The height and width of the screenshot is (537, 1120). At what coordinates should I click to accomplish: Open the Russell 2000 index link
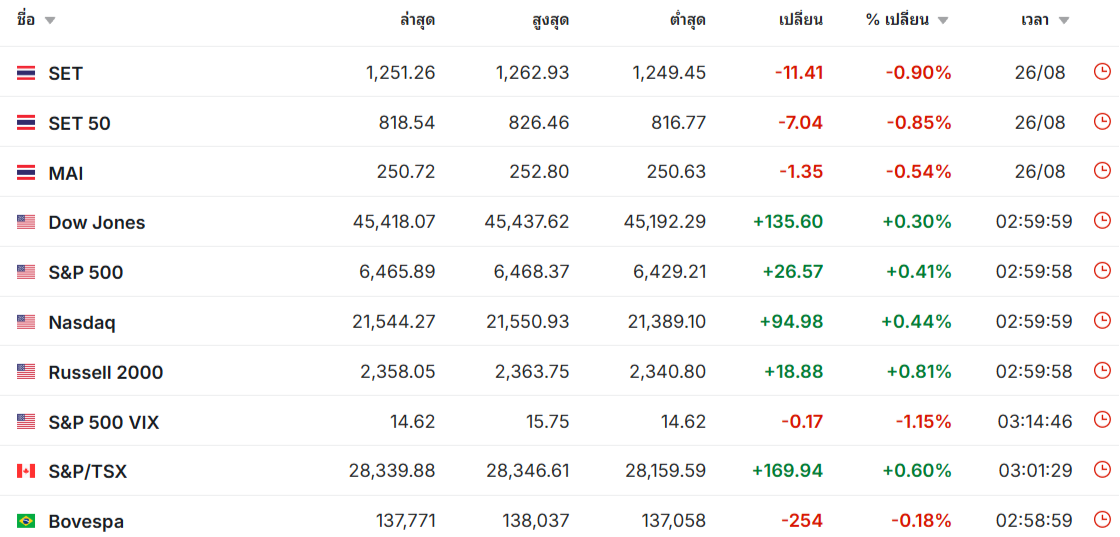click(106, 372)
